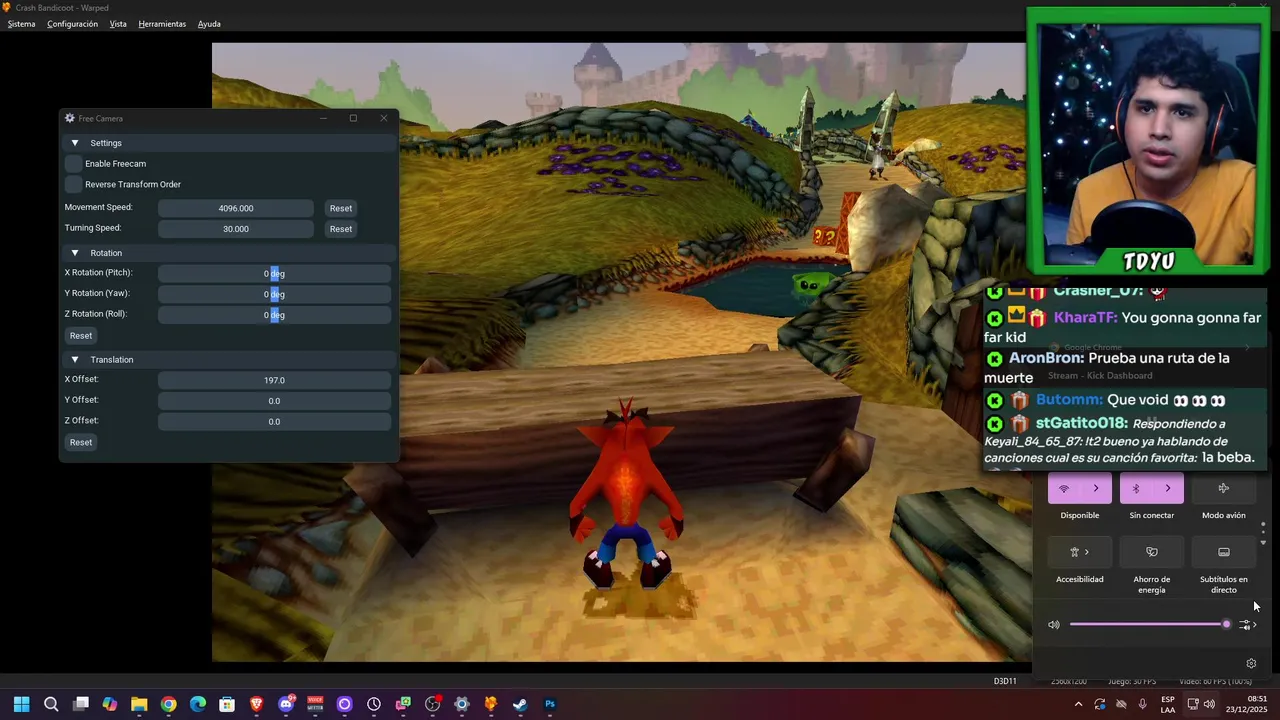Click the Movement Speed 4096.000 field
This screenshot has width=1280, height=720.
pyautogui.click(x=236, y=208)
